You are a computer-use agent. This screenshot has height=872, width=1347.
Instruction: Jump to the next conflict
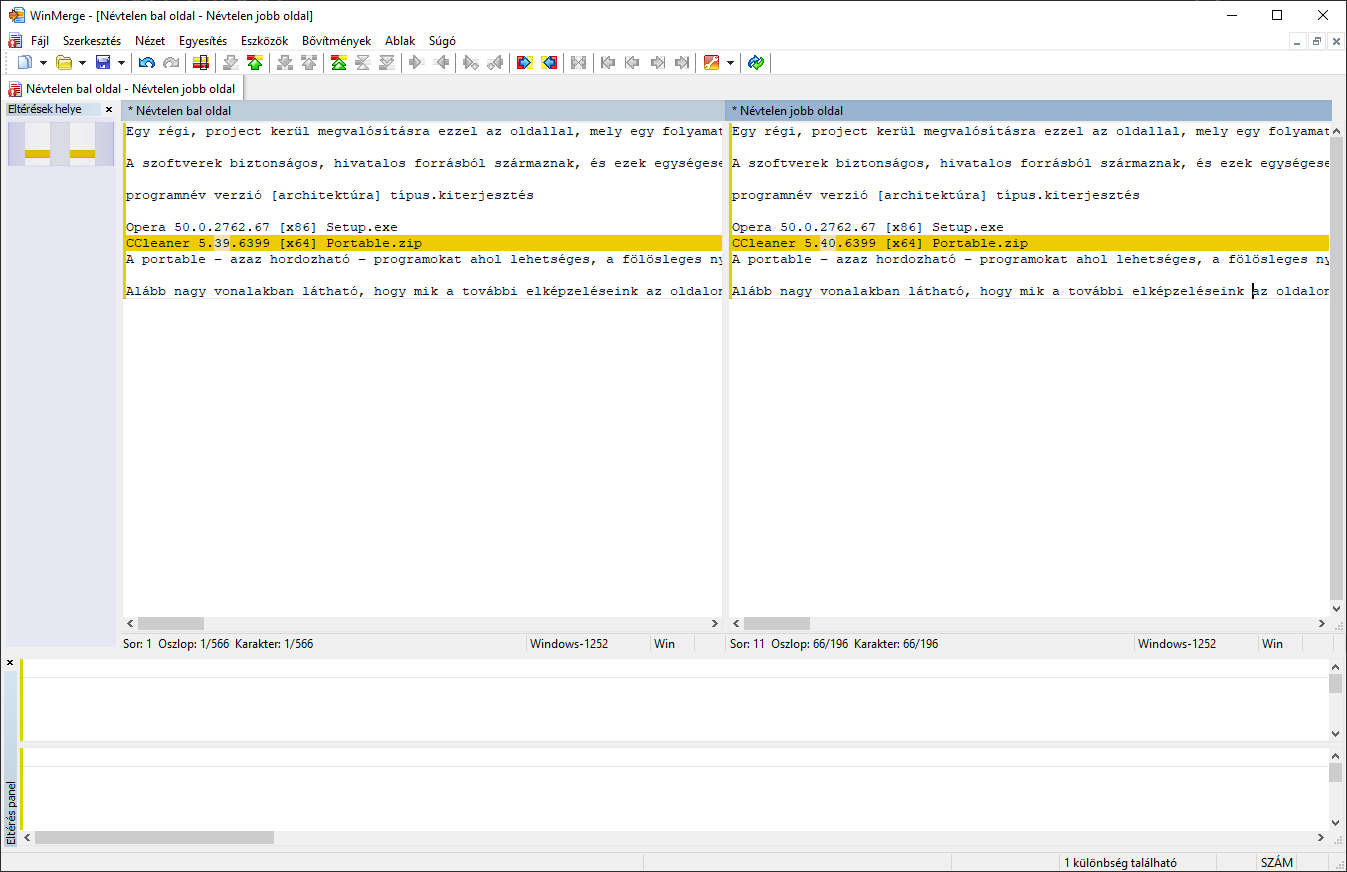coord(285,63)
